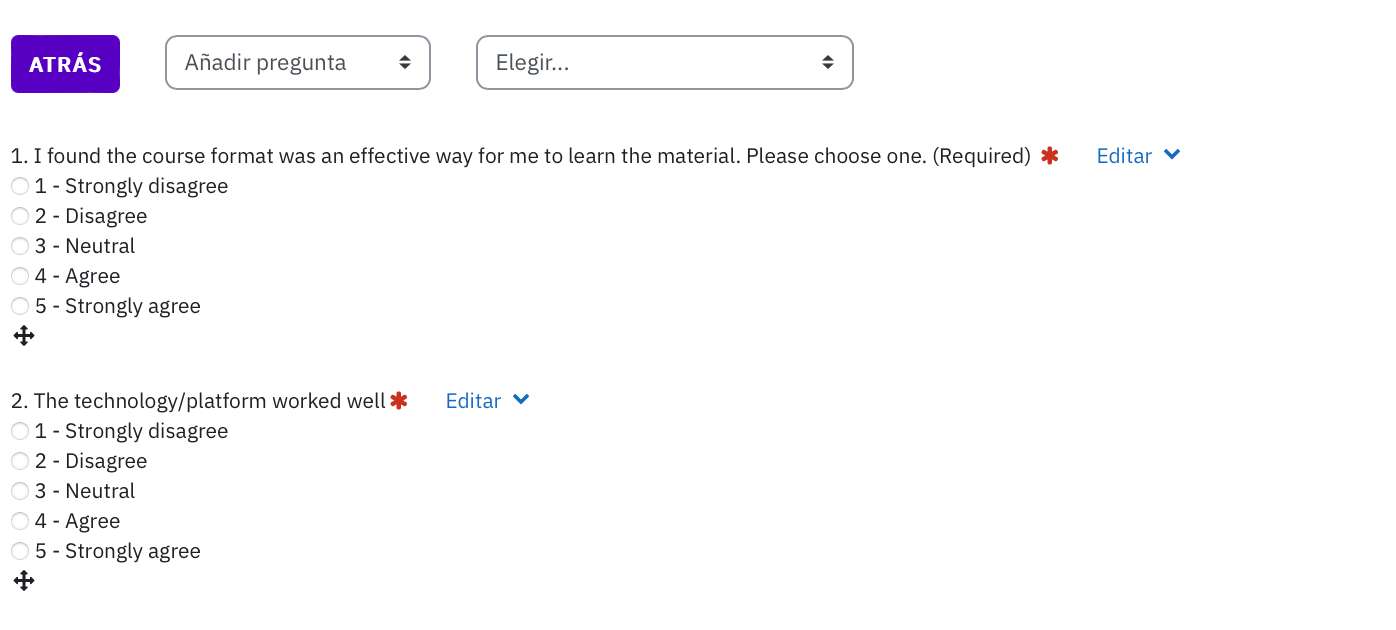The height and width of the screenshot is (630, 1396).
Task: Click the move handle icon under question 2
Action: tap(24, 581)
